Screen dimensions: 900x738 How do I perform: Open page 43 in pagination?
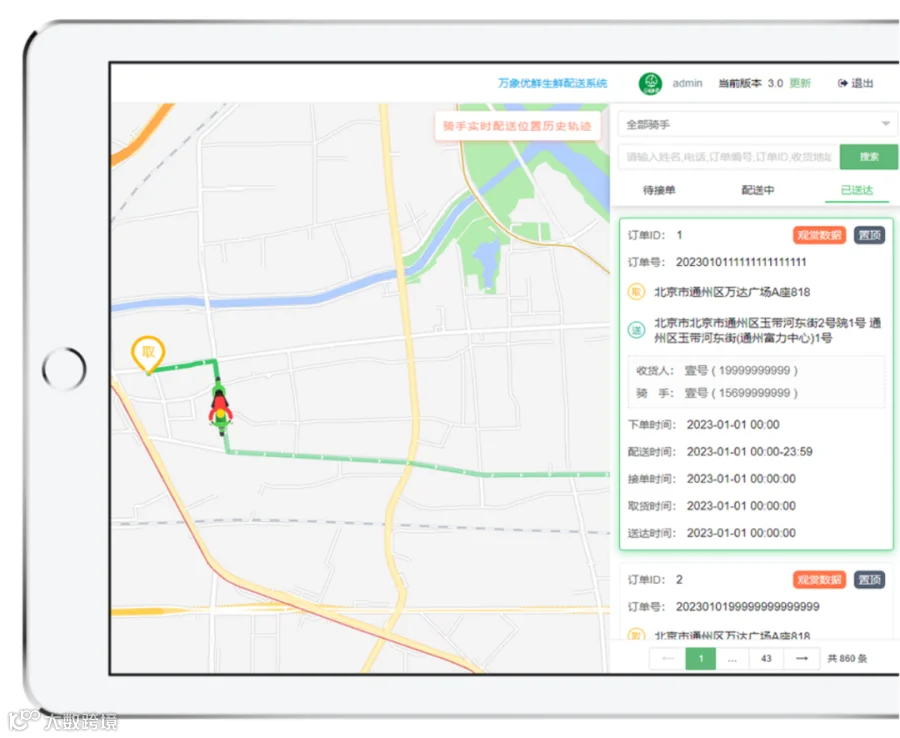766,658
